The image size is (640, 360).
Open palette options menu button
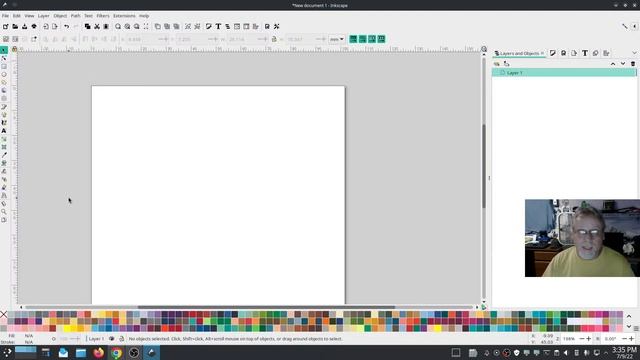(636, 329)
